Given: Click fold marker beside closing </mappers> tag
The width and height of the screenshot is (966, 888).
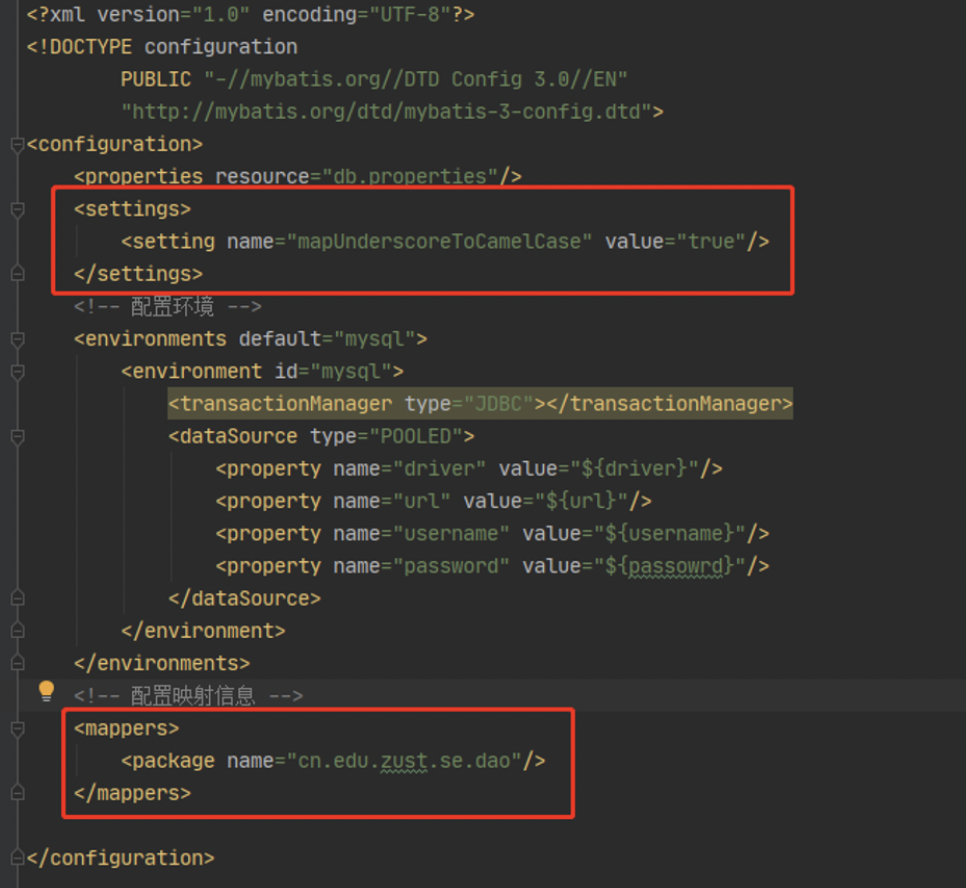Looking at the screenshot, I should coord(17,793).
